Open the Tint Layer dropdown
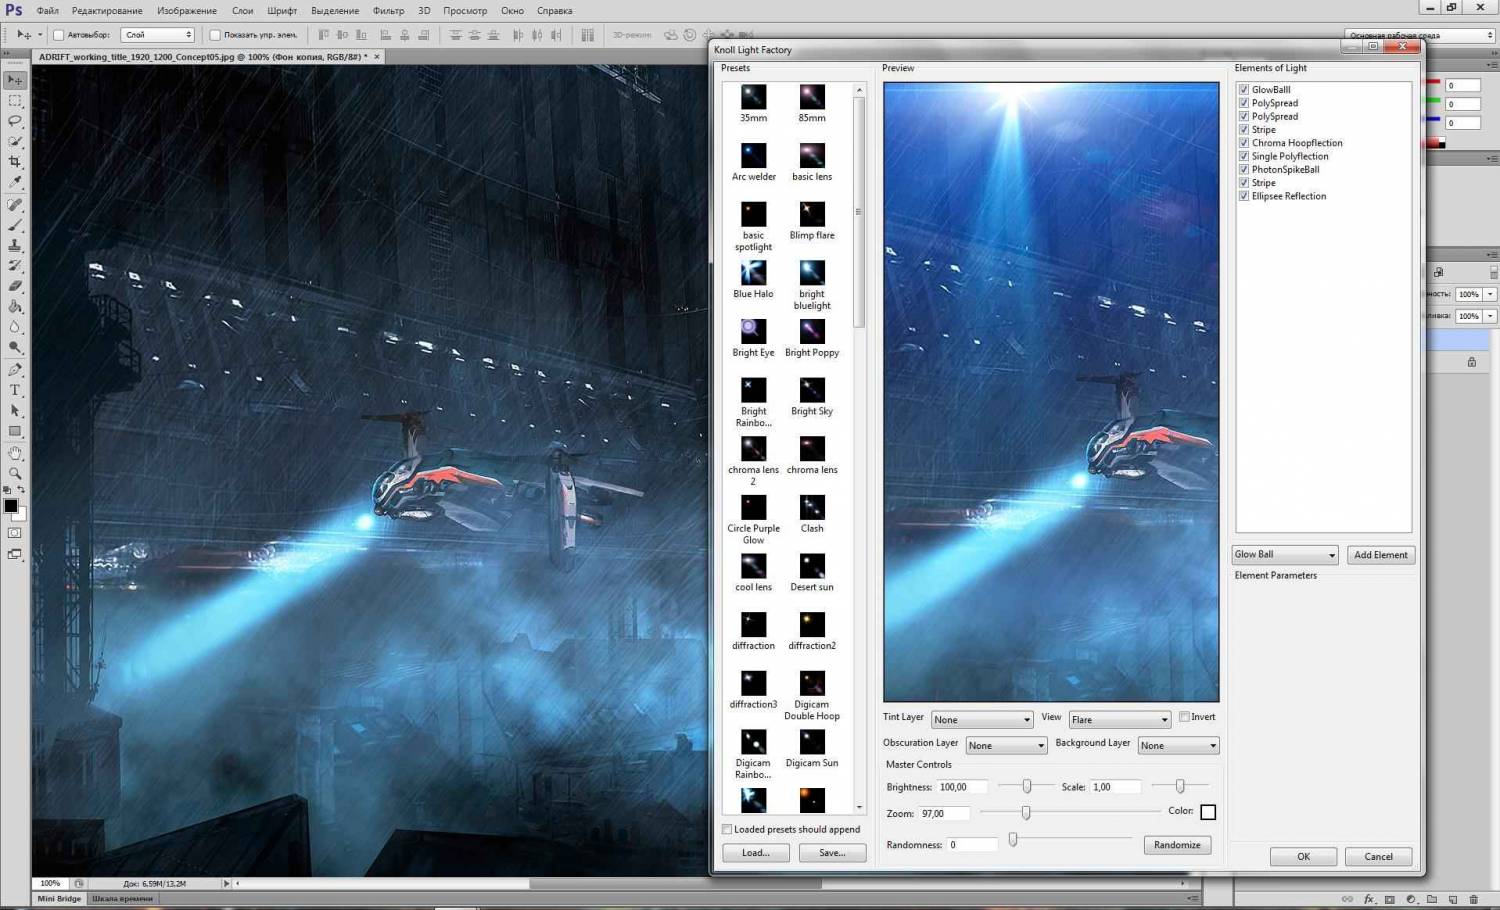Image resolution: width=1500 pixels, height=910 pixels. click(981, 720)
